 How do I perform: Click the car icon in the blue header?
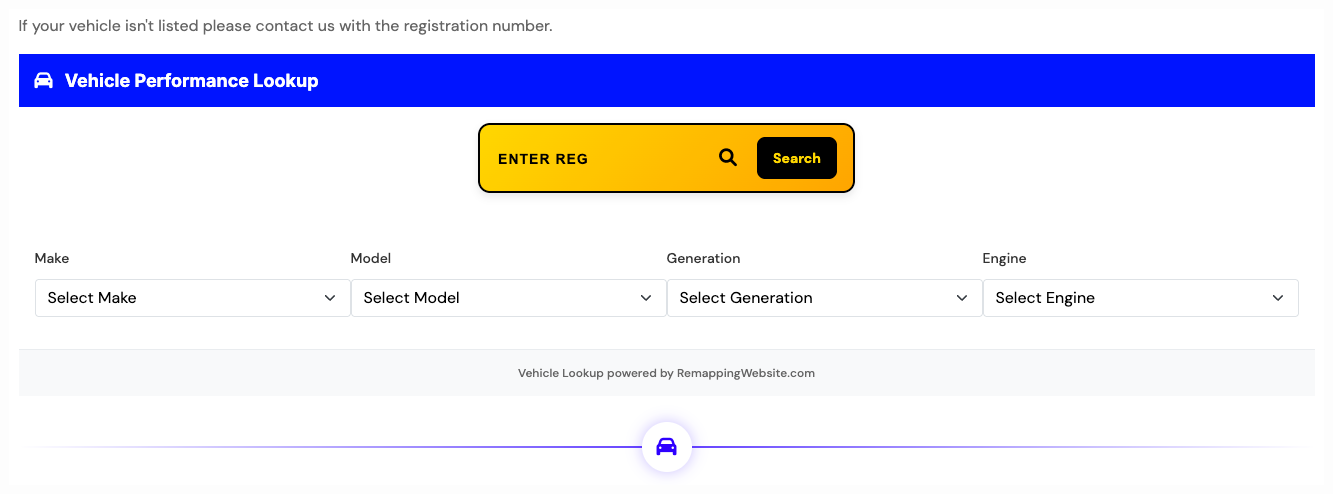point(43,81)
